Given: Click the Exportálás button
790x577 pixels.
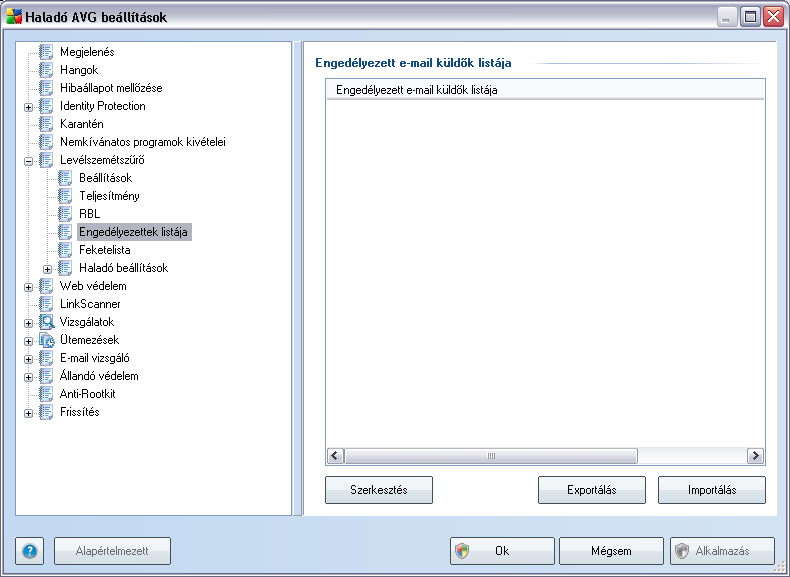Looking at the screenshot, I should click(x=592, y=490).
